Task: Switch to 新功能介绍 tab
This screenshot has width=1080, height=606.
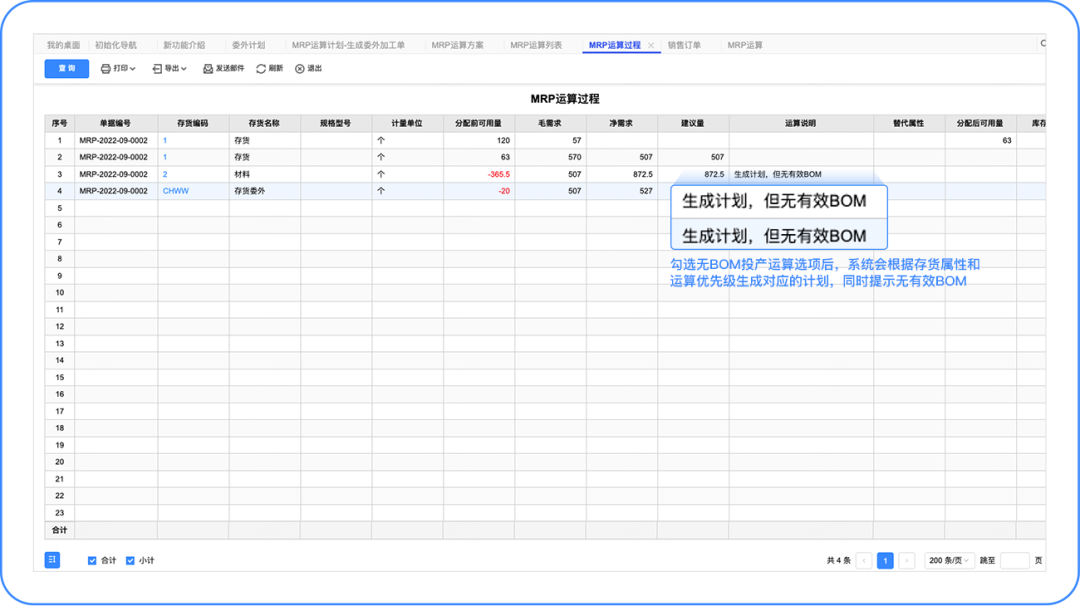Action: click(184, 45)
